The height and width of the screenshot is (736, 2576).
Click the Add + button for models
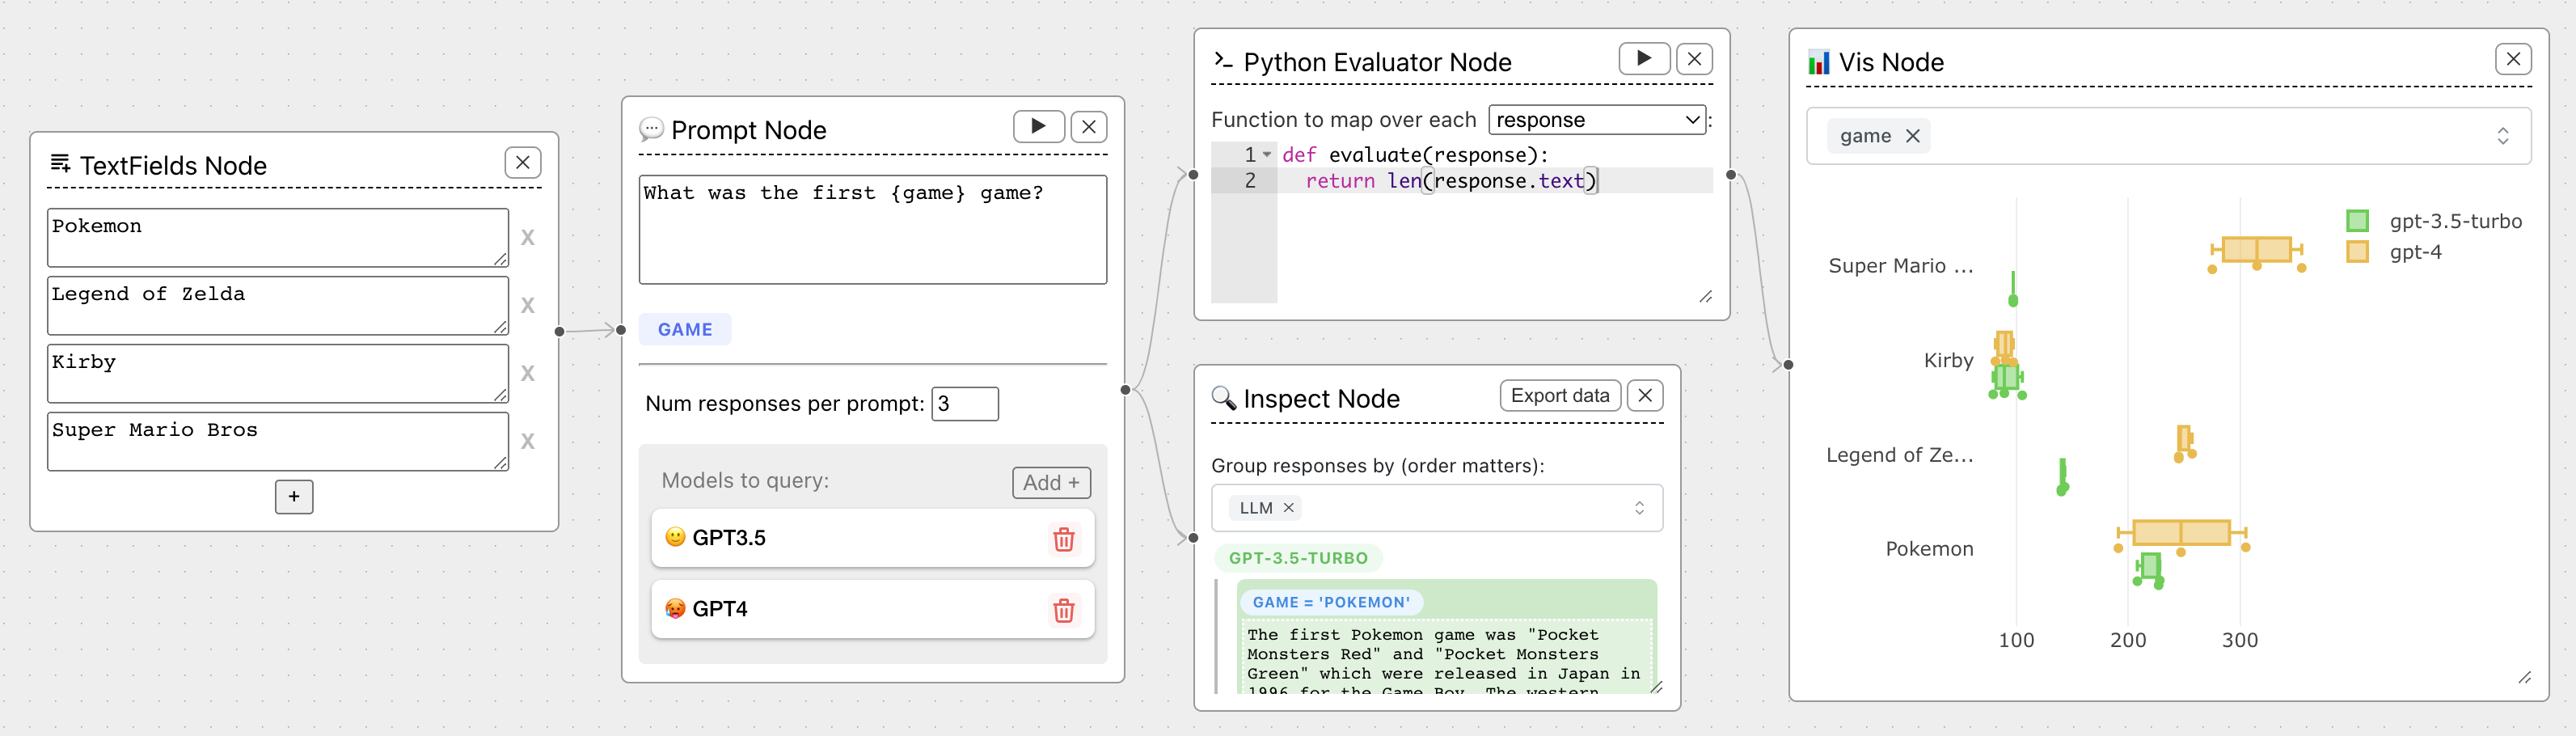1050,481
